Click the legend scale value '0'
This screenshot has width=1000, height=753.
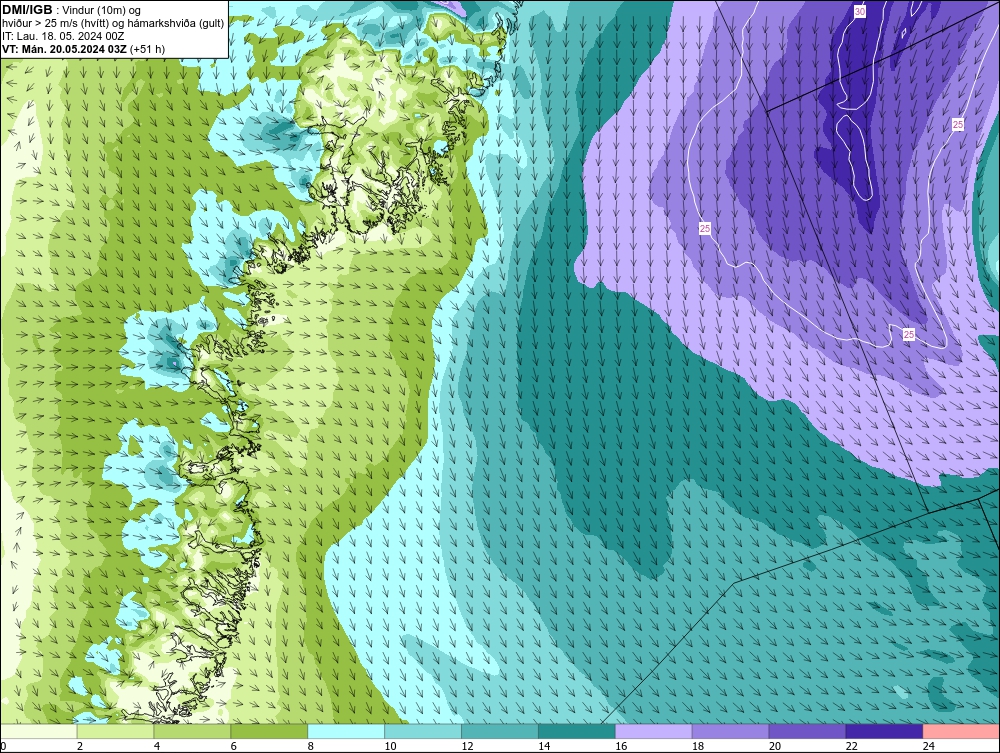[x=3, y=746]
